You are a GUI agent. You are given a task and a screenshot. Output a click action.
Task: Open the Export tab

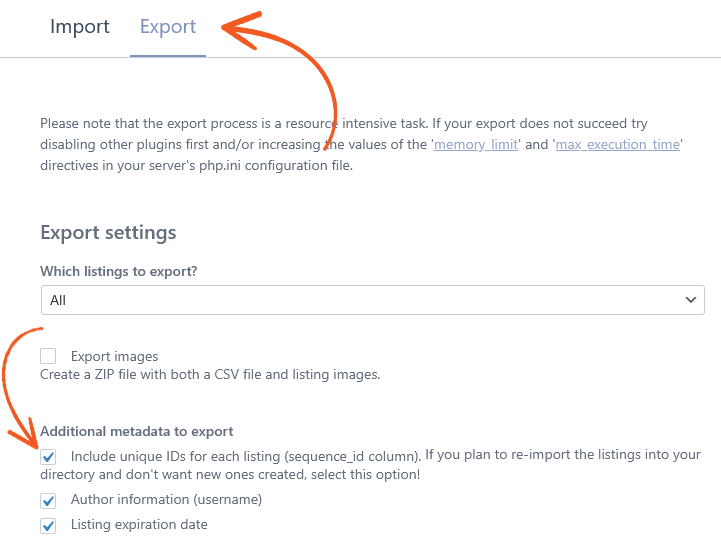[168, 28]
